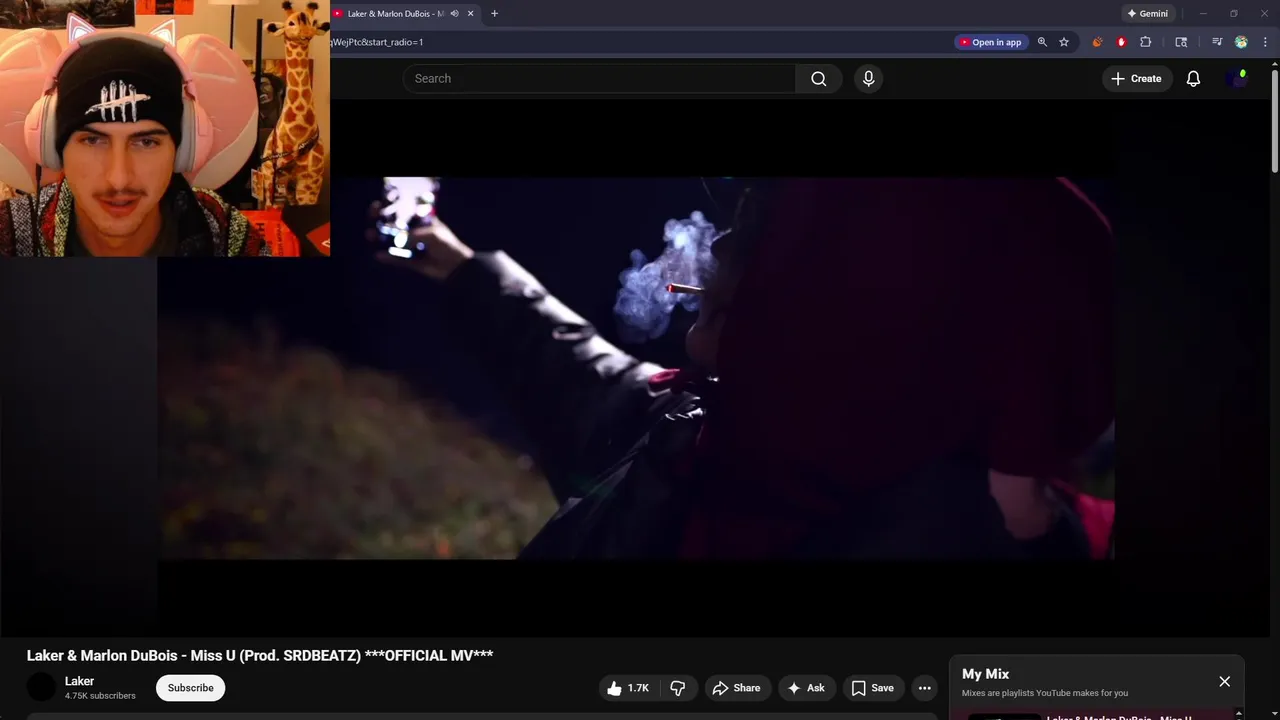Screen dimensions: 1280x720
Task: Click Open in app chip
Action: point(990,42)
